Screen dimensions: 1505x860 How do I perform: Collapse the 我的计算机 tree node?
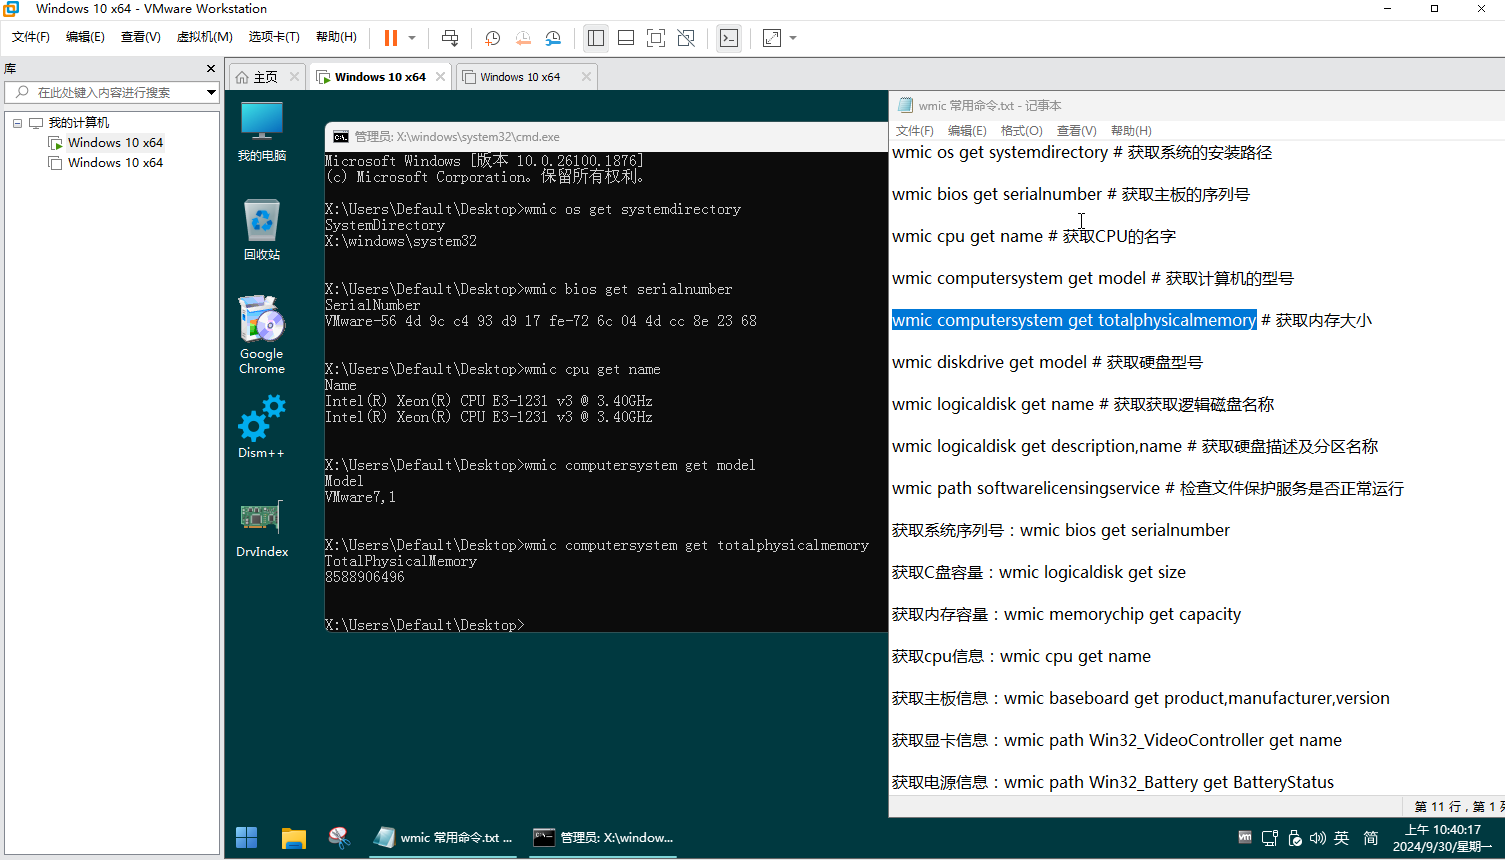pos(17,123)
